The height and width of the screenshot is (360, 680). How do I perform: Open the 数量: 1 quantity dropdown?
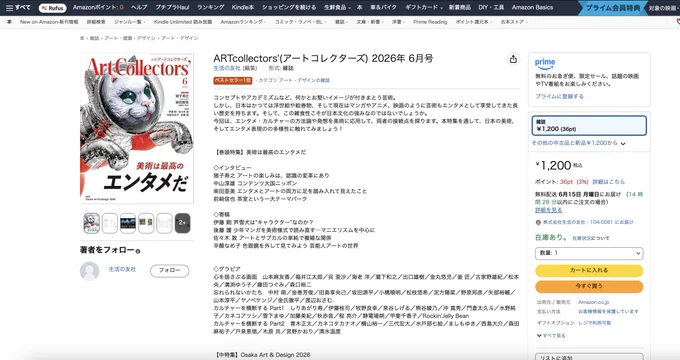click(589, 253)
